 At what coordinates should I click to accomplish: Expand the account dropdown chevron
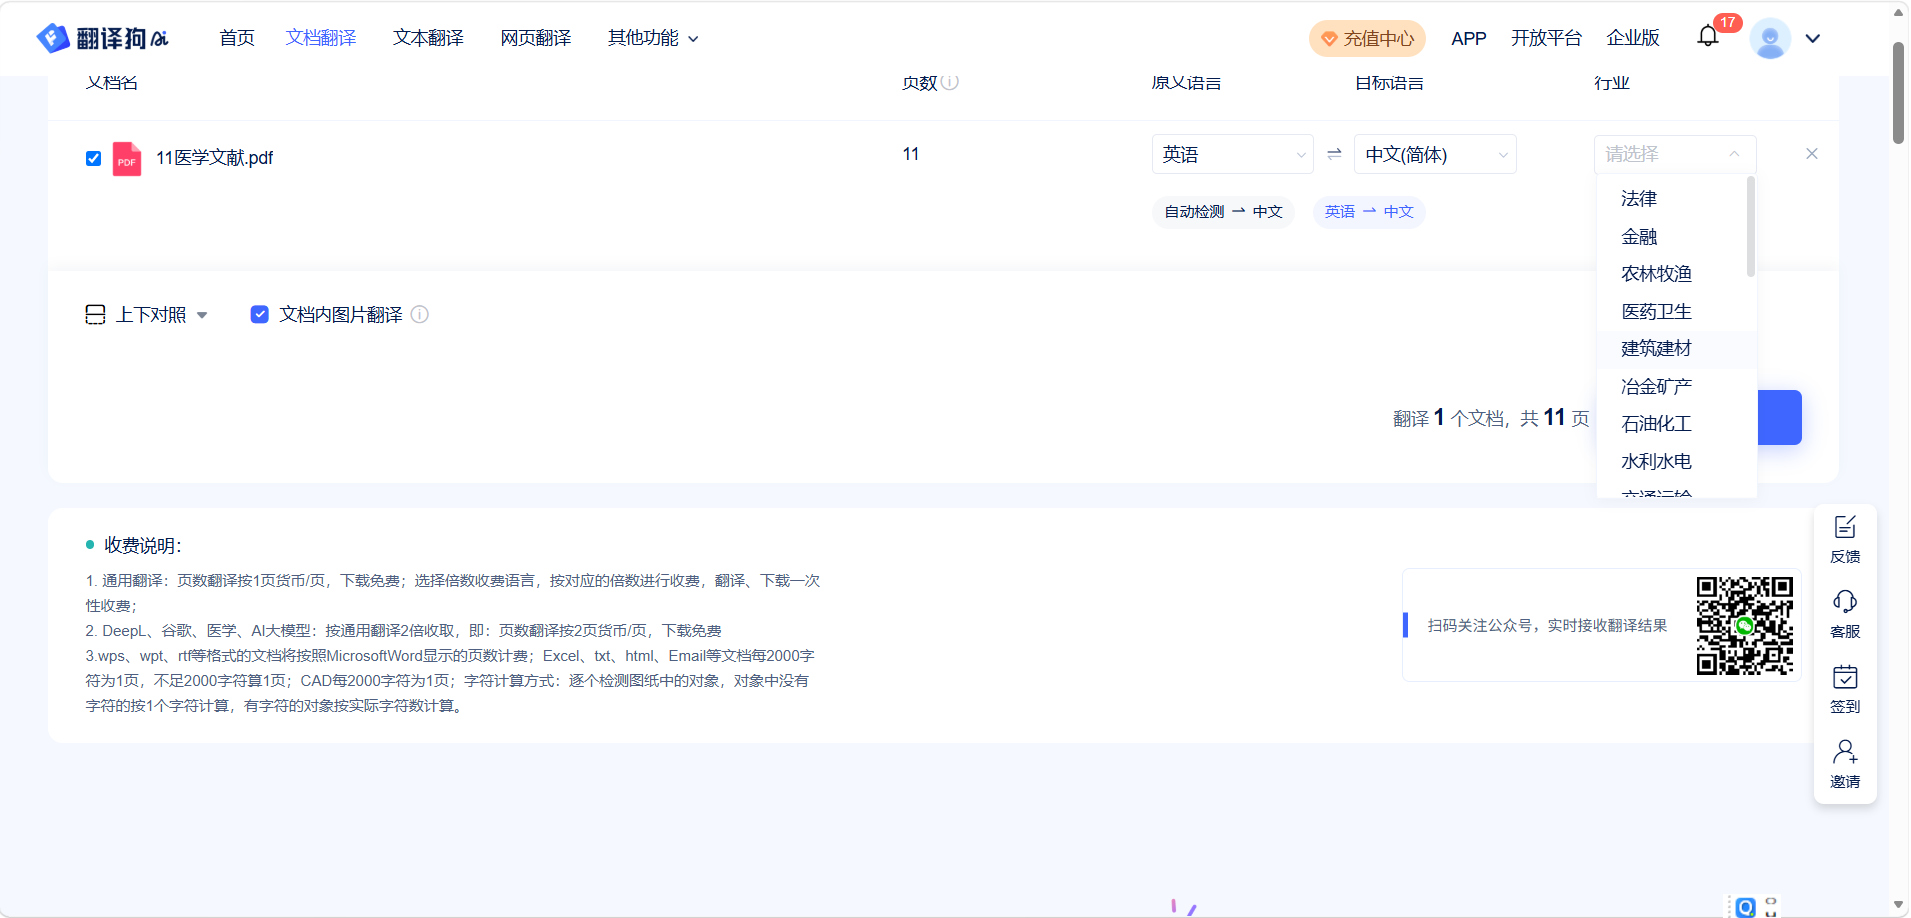(1813, 38)
